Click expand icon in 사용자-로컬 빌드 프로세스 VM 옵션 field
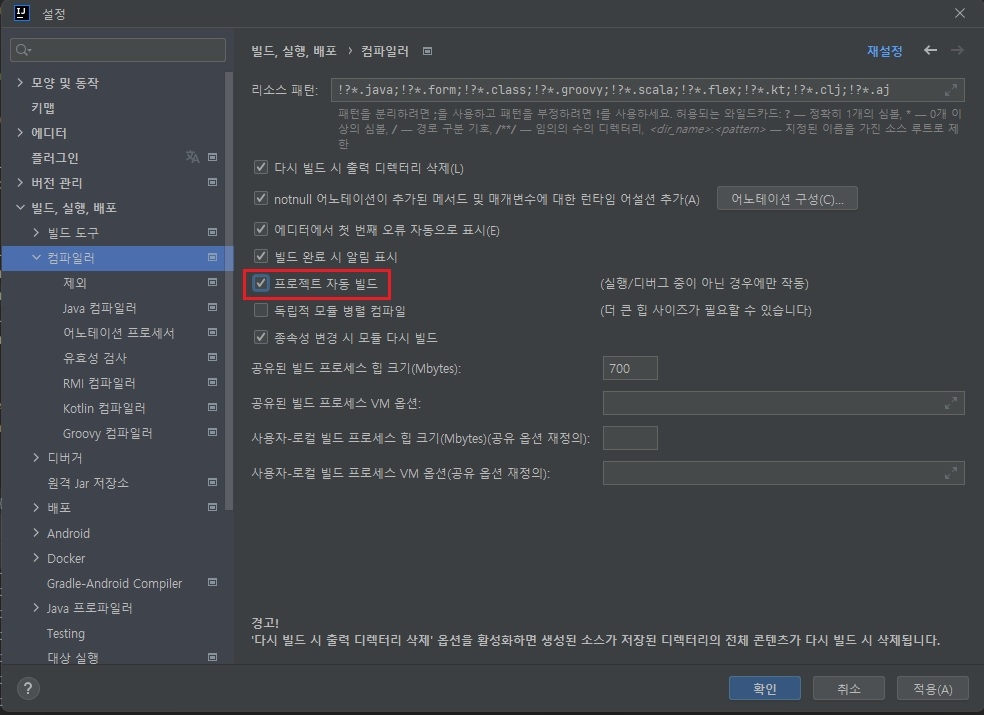The width and height of the screenshot is (984, 715). (951, 473)
